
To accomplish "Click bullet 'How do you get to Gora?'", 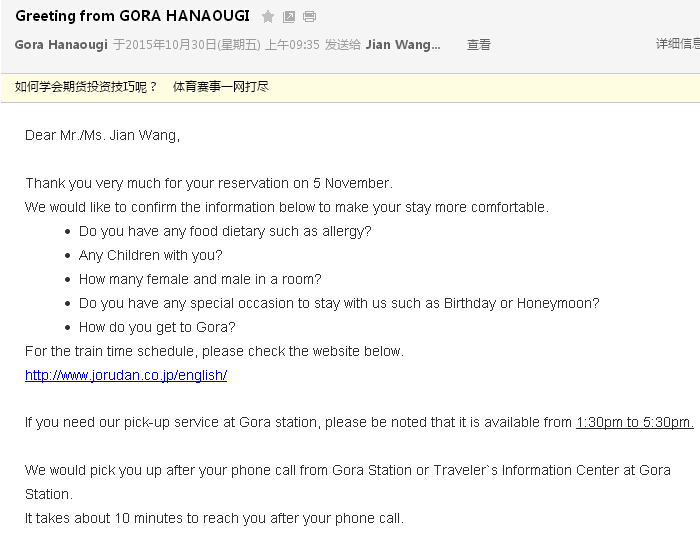I will (157, 327).
